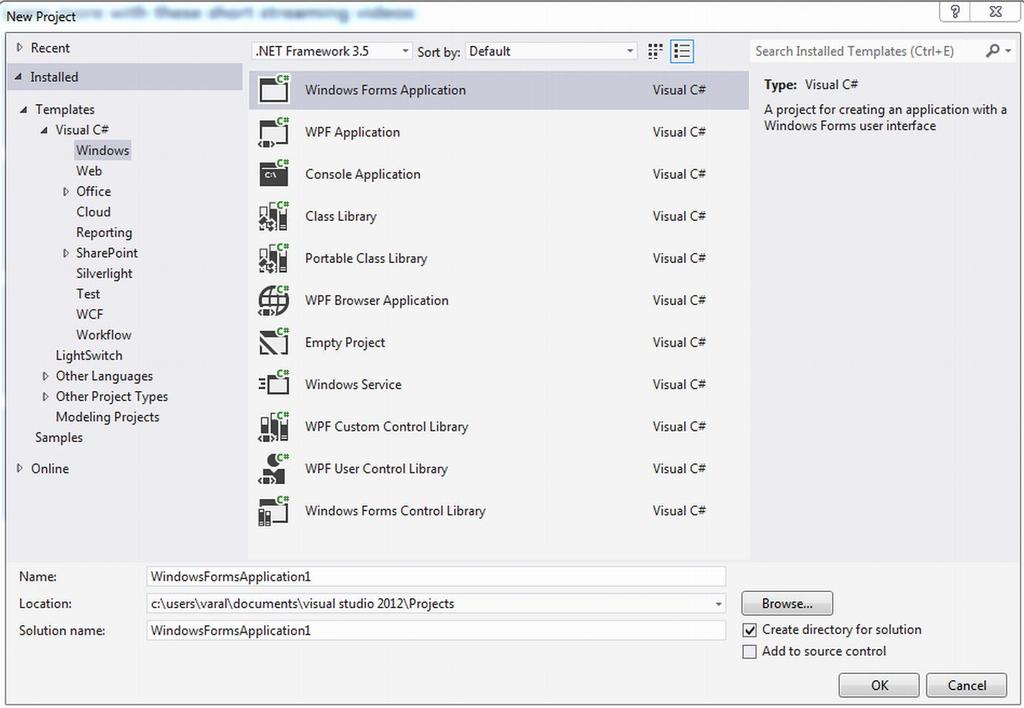
Task: Select the WPF Browser Application name
Action: [x=377, y=300]
